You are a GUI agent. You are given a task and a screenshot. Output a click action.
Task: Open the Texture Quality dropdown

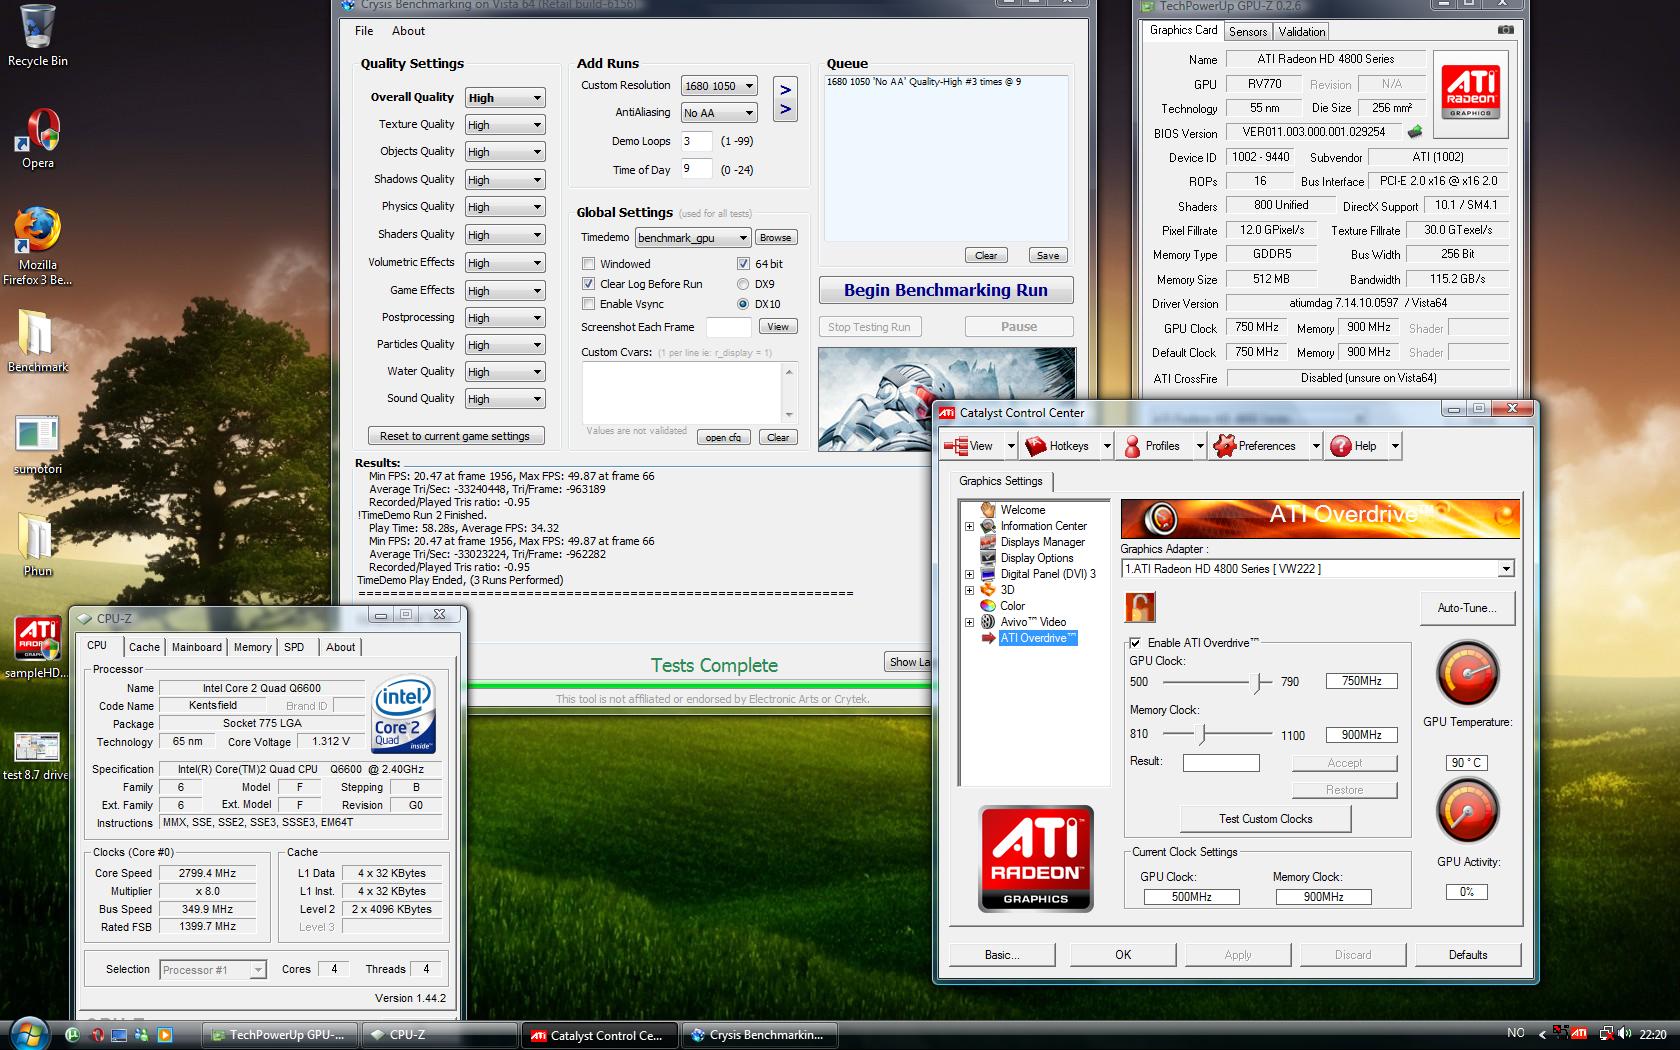[x=505, y=125]
